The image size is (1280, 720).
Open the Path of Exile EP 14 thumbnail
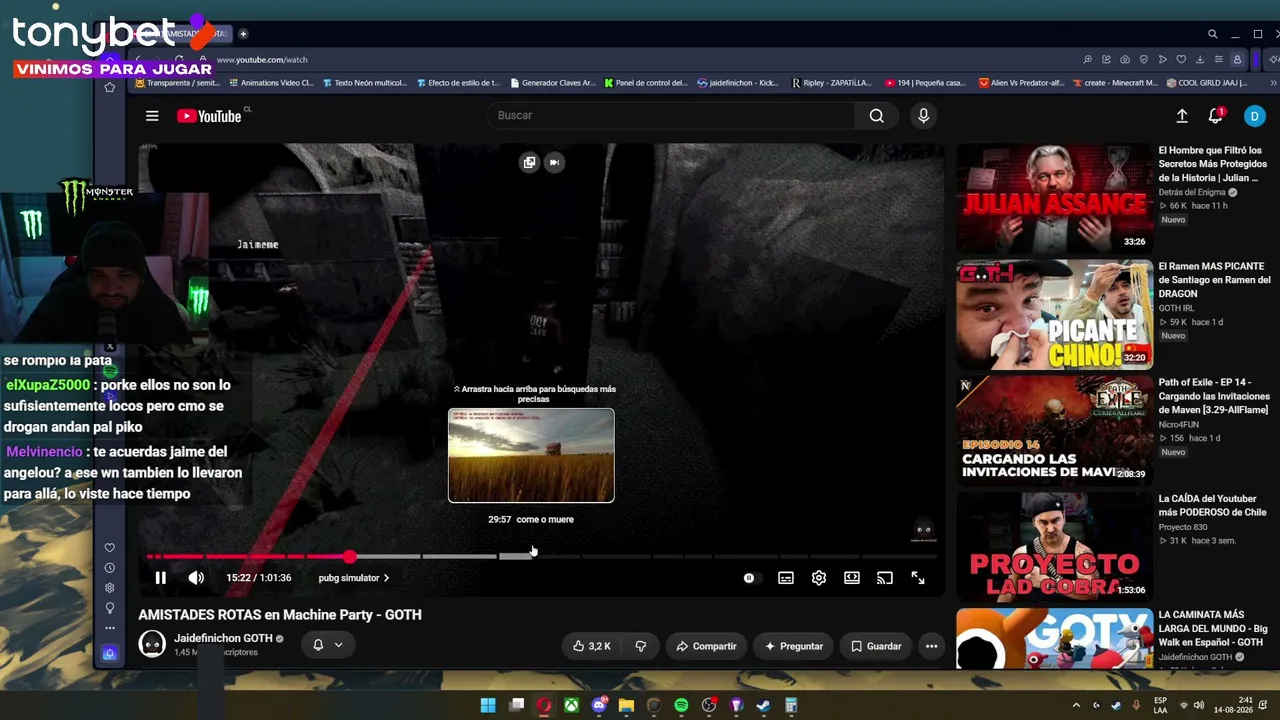[1054, 430]
